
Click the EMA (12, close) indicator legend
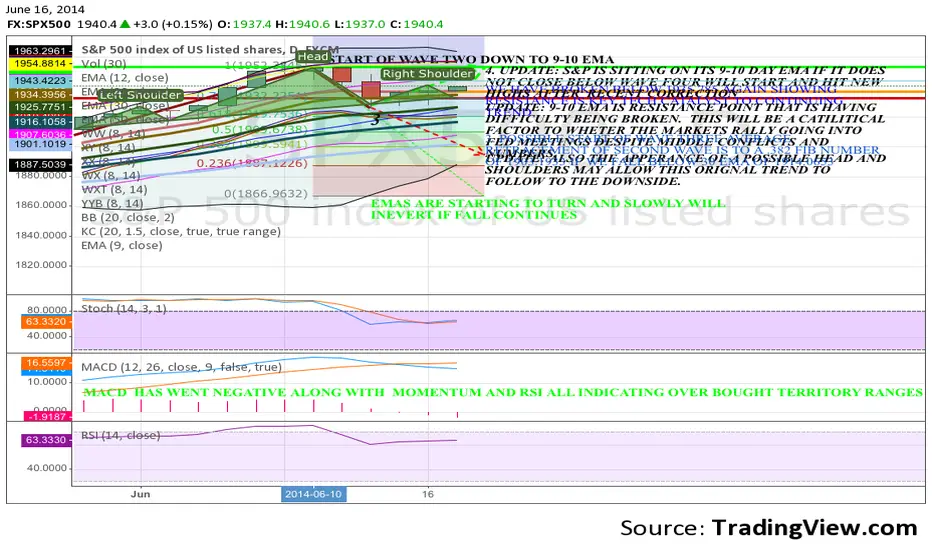(125, 78)
